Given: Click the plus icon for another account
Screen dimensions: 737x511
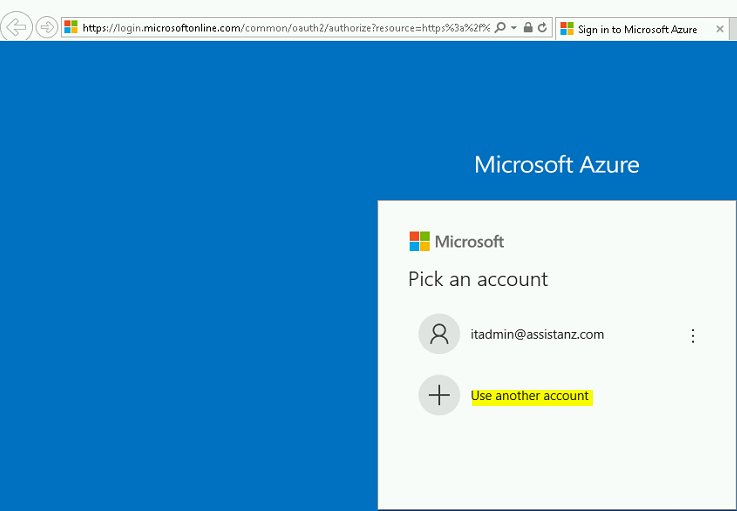Looking at the screenshot, I should 439,395.
